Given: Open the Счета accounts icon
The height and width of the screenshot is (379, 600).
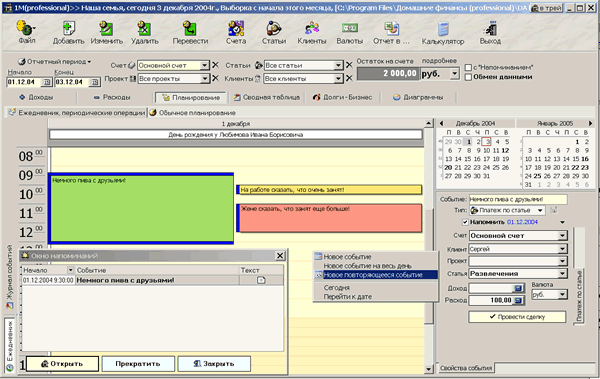Looking at the screenshot, I should tap(236, 33).
